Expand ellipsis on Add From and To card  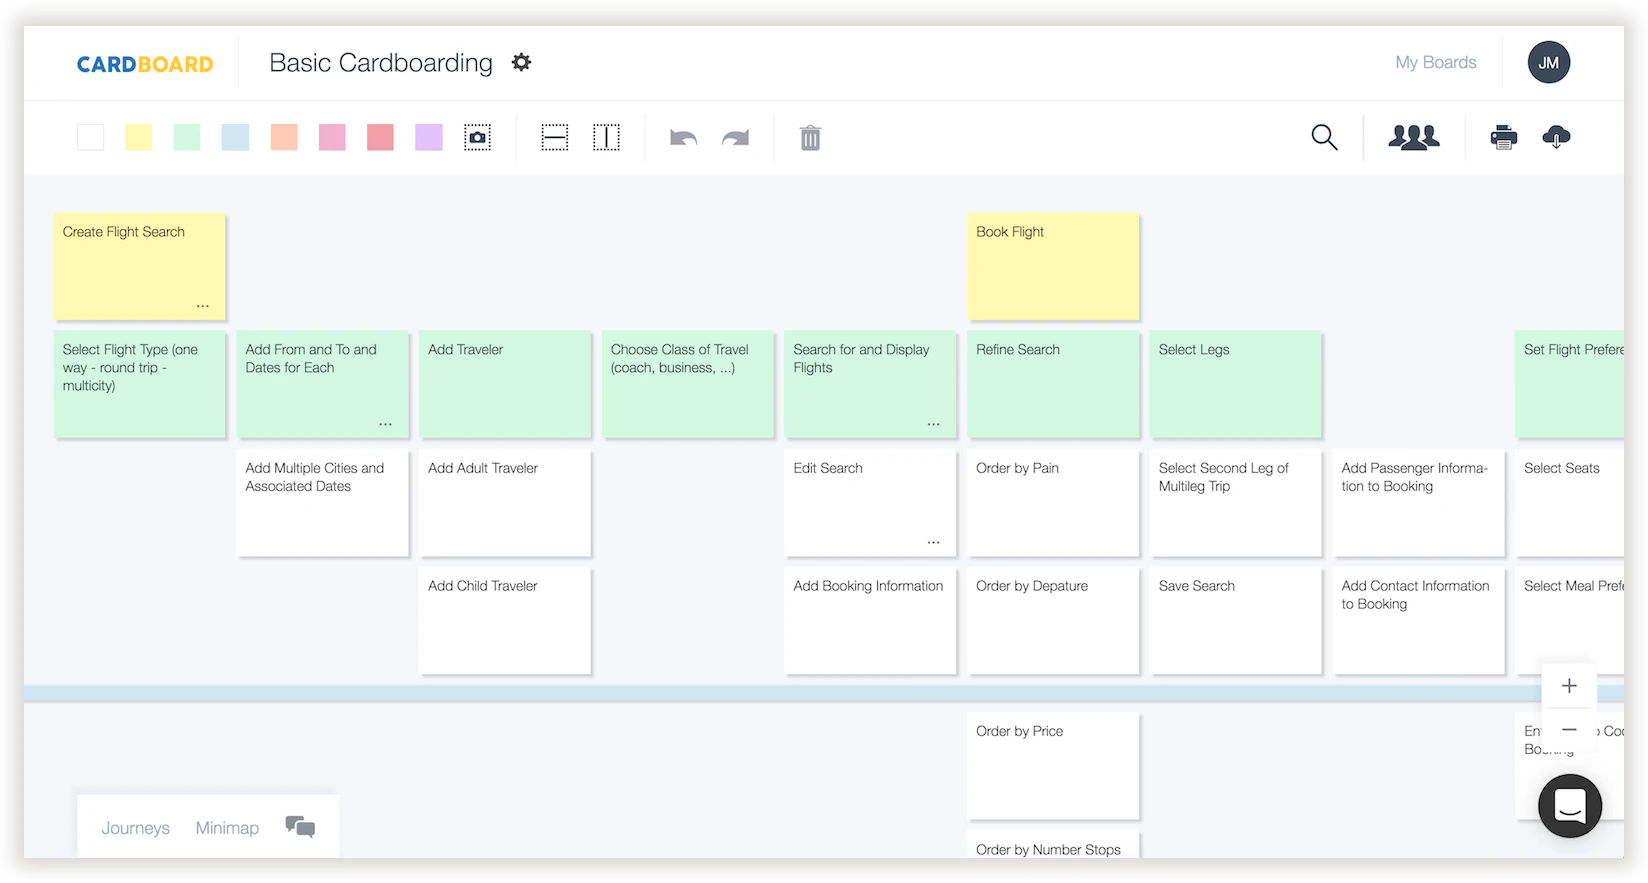tap(385, 424)
